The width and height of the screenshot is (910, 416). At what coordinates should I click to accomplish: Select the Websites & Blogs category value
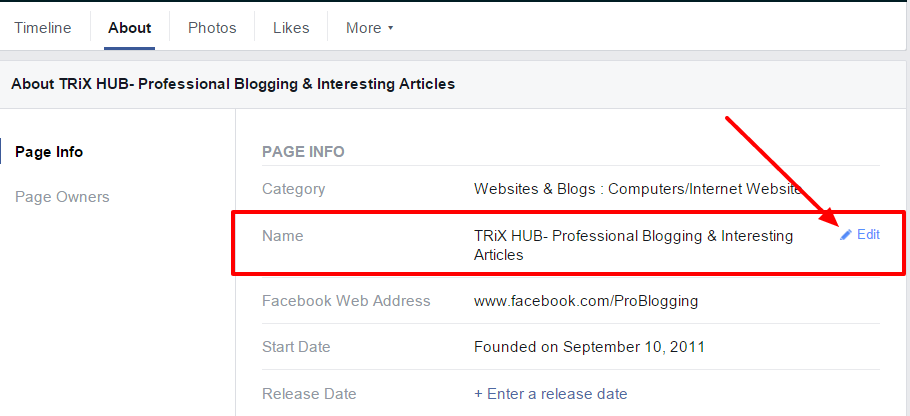(x=637, y=189)
